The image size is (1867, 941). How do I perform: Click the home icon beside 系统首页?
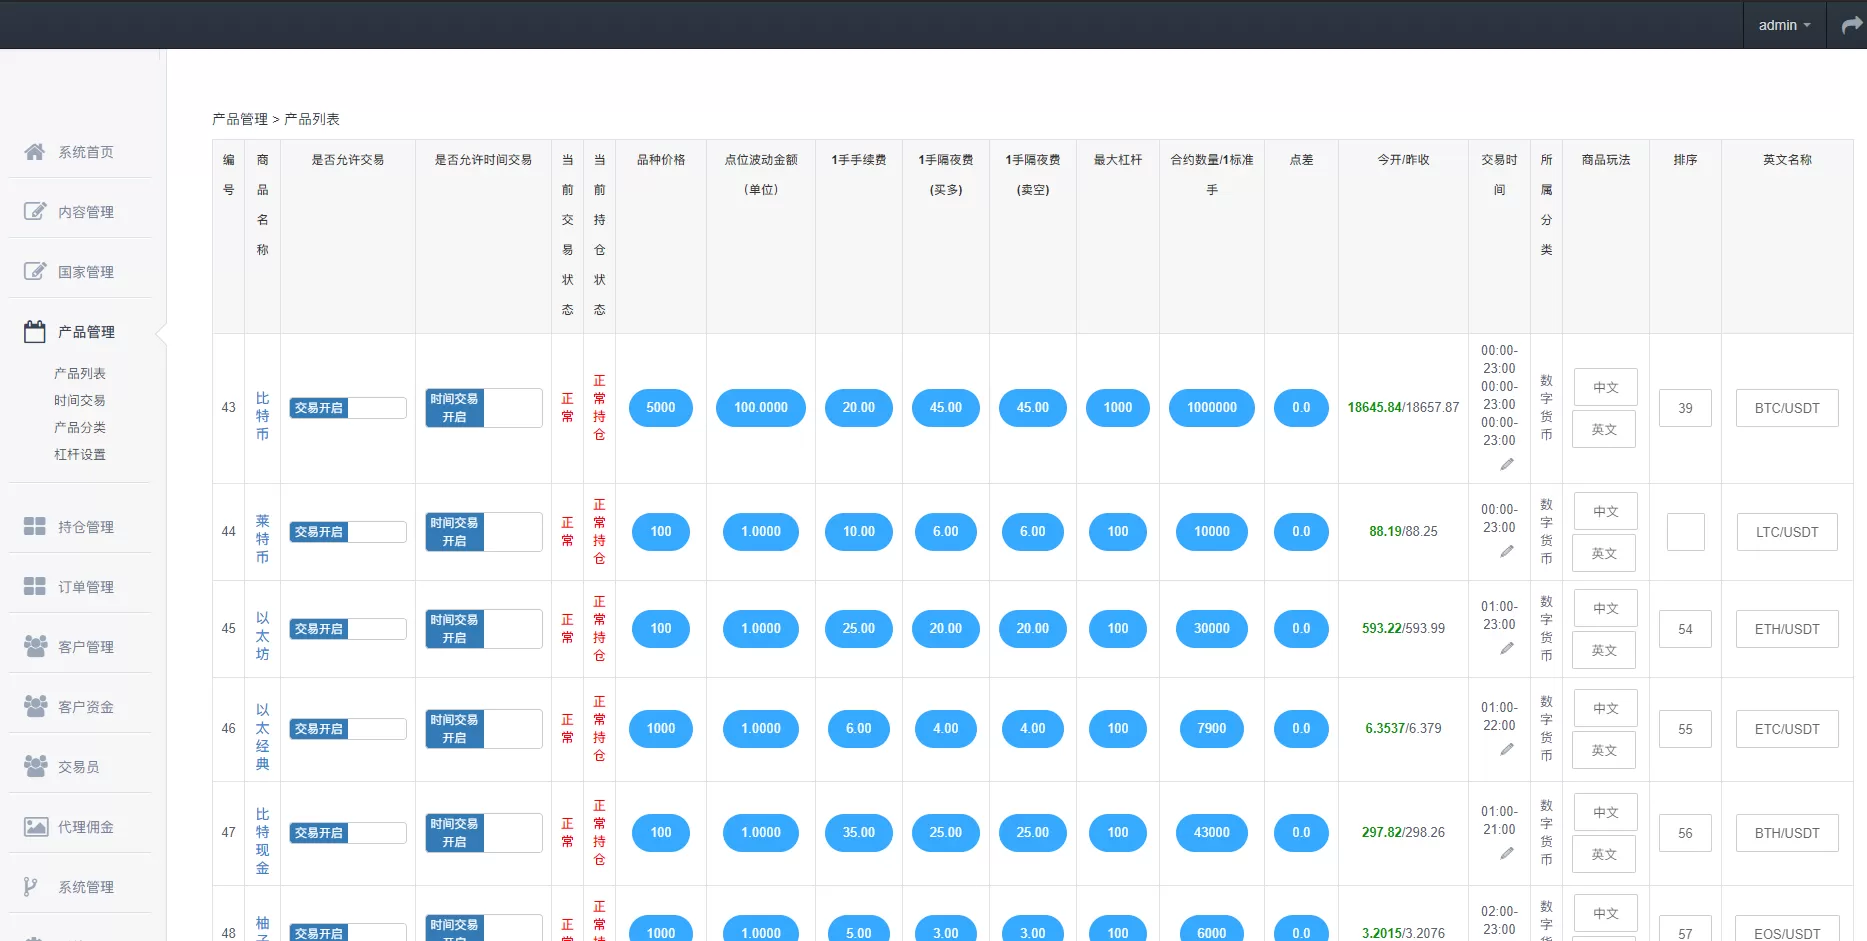coord(35,152)
